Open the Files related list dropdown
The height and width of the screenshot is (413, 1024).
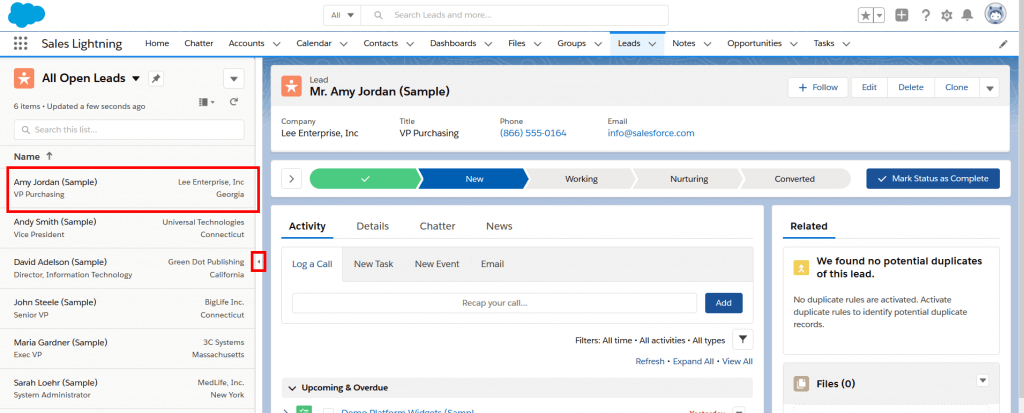pos(983,381)
